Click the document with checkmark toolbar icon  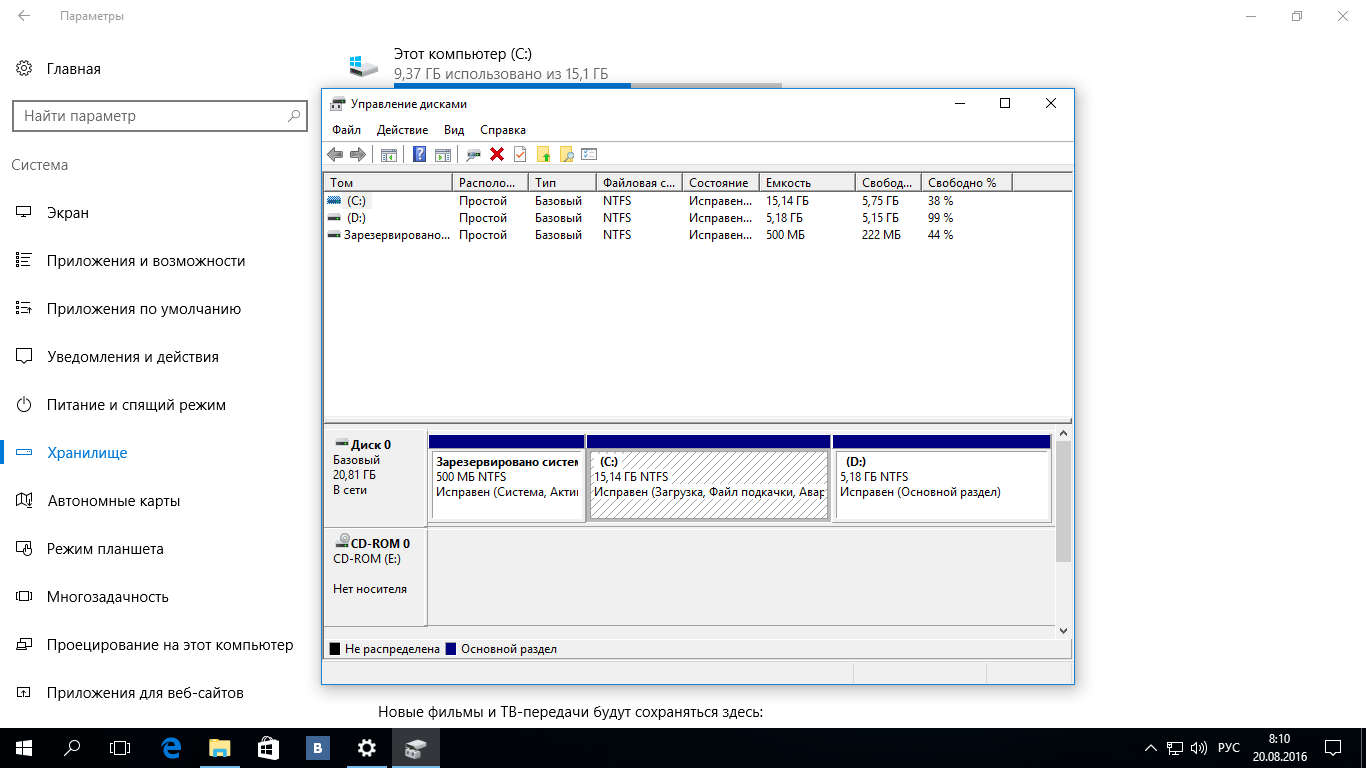click(519, 154)
